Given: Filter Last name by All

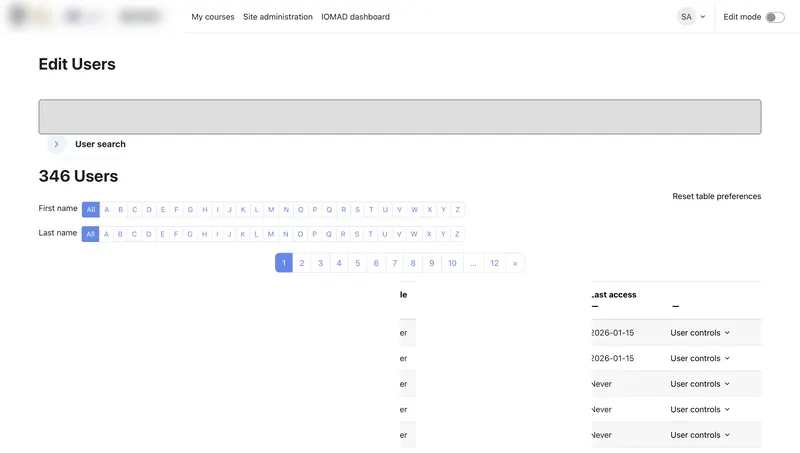Looking at the screenshot, I should 90,234.
